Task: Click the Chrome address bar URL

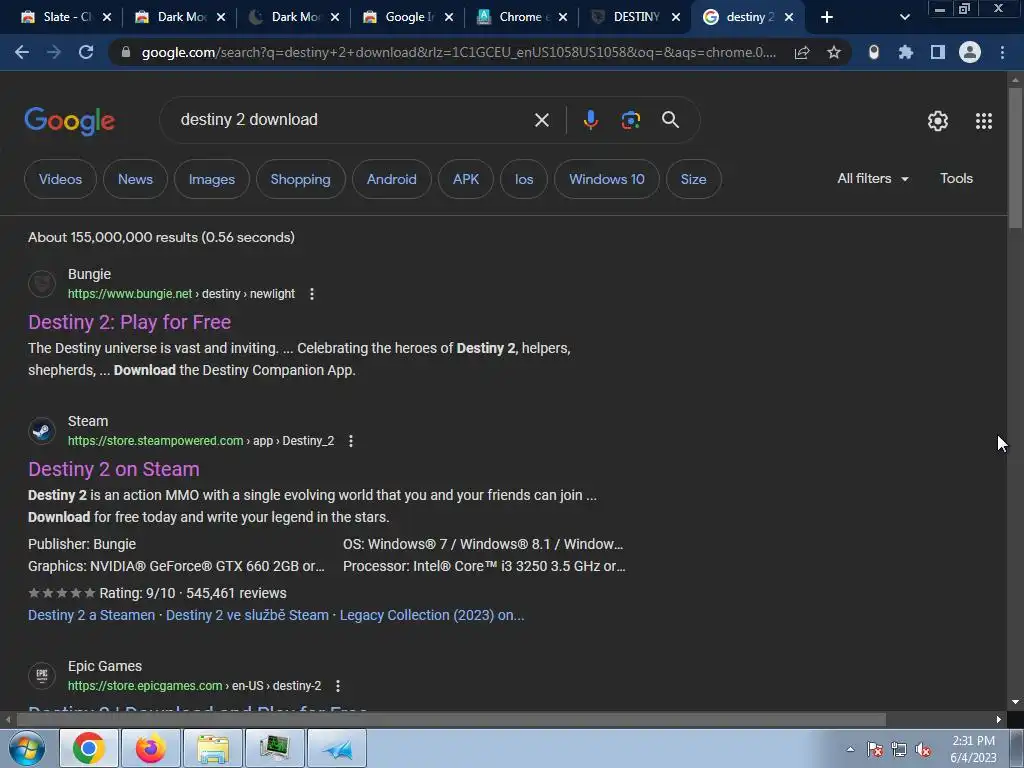Action: 457,52
